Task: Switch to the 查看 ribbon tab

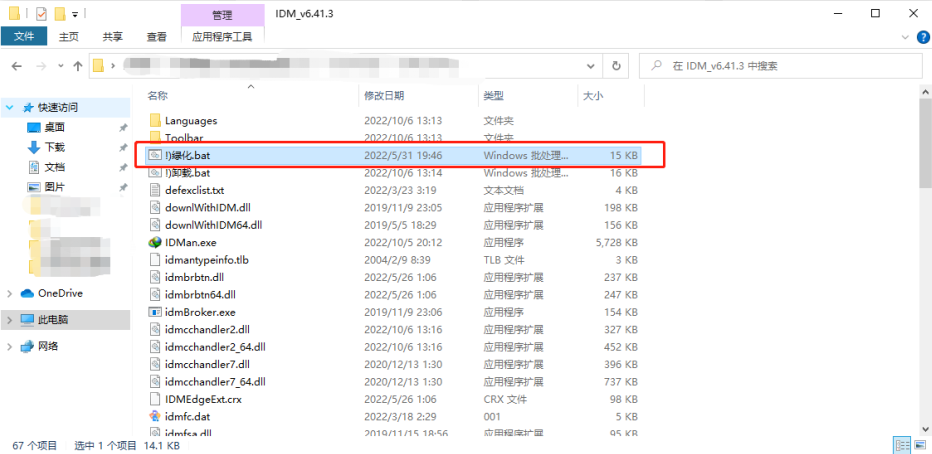Action: [157, 37]
